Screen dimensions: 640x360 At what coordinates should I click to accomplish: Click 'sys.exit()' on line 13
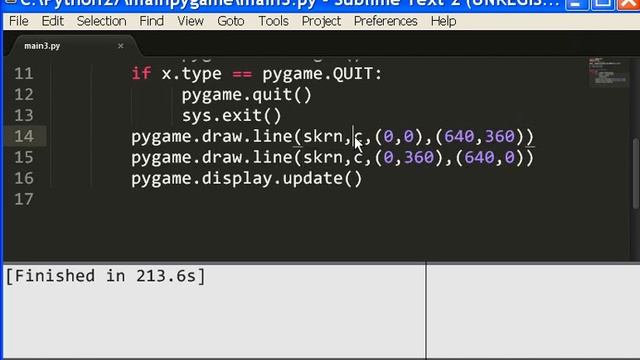click(232, 116)
